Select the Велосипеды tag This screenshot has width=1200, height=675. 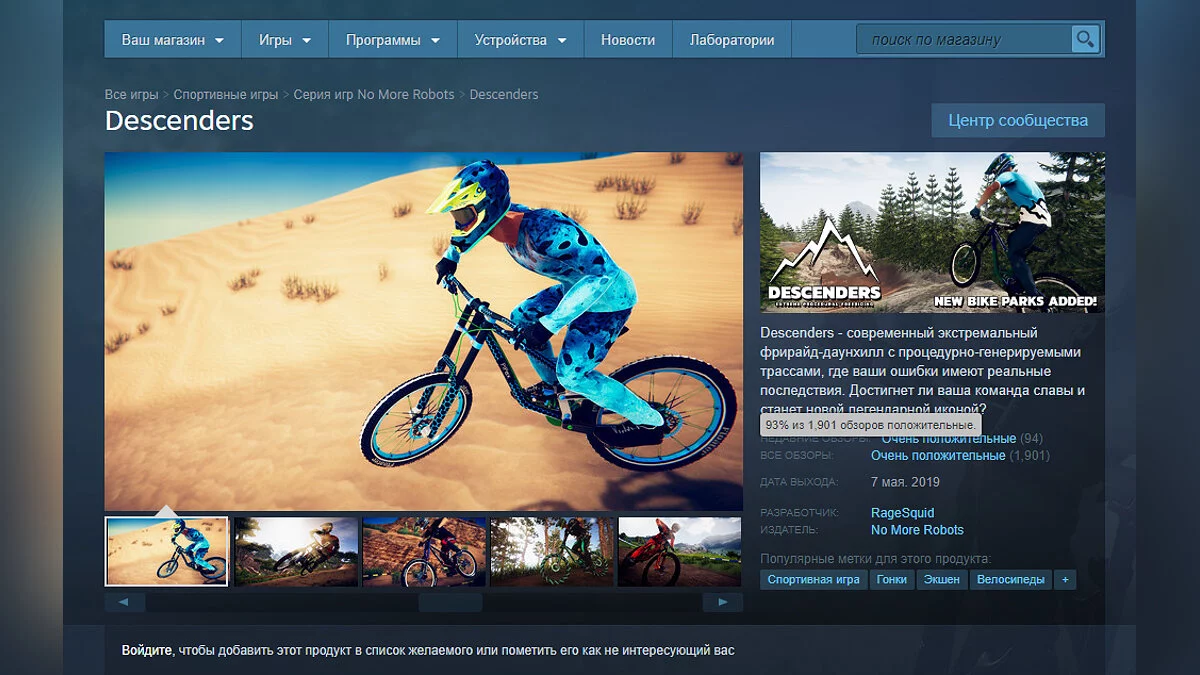point(1011,579)
